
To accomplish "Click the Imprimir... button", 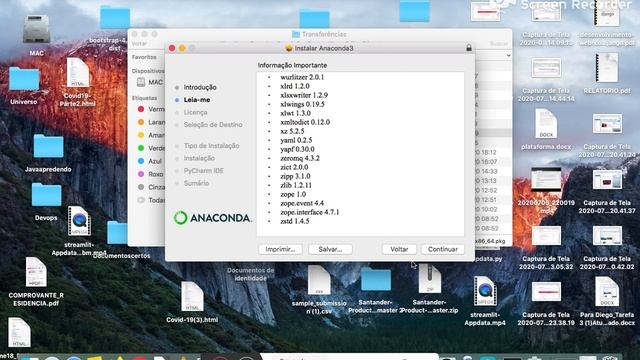I will coord(280,249).
